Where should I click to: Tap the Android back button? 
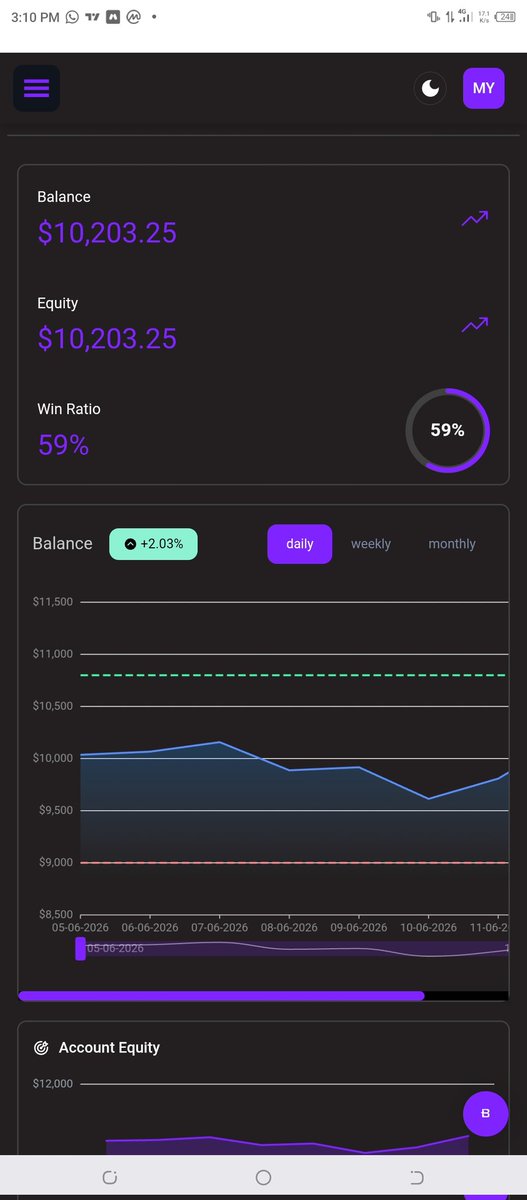click(x=417, y=1177)
